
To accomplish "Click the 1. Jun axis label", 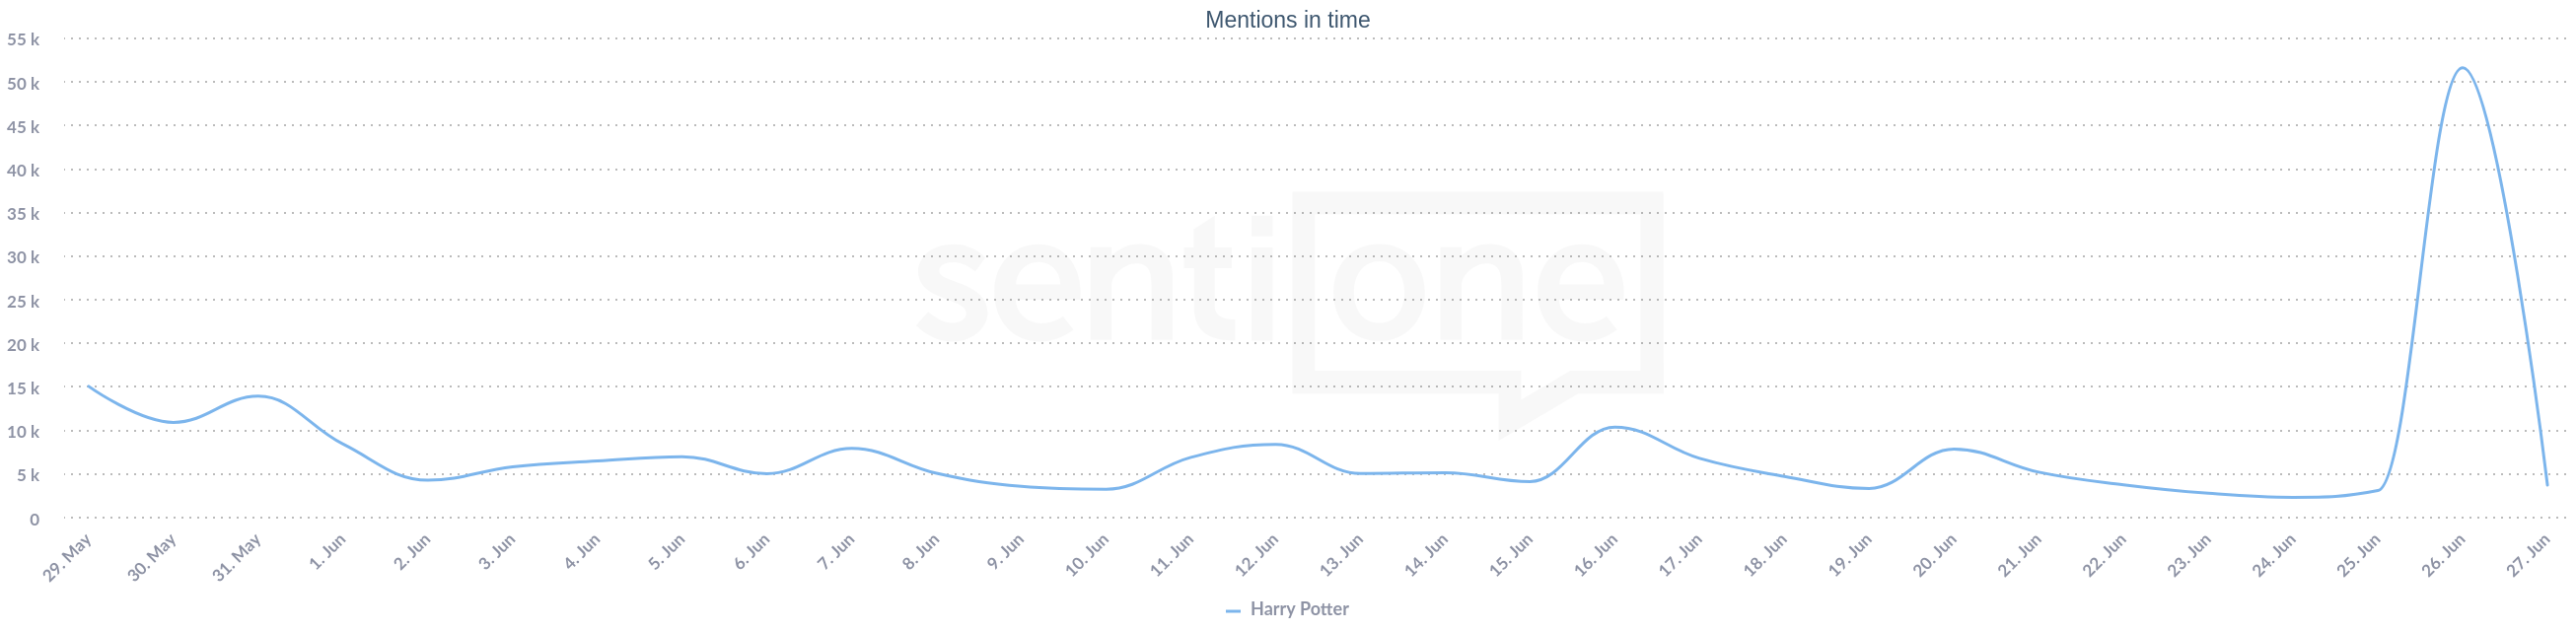I will [327, 552].
